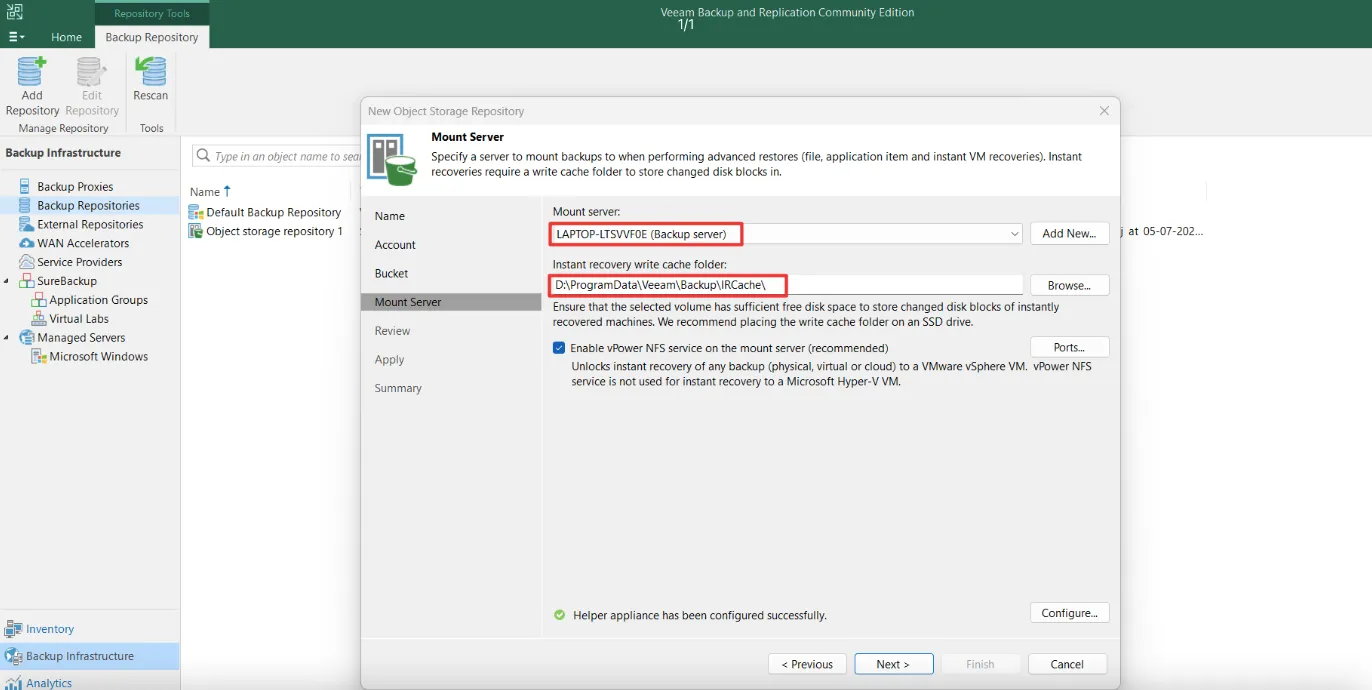The image size is (1372, 690).
Task: Click the Browse... button
Action: tap(1069, 285)
